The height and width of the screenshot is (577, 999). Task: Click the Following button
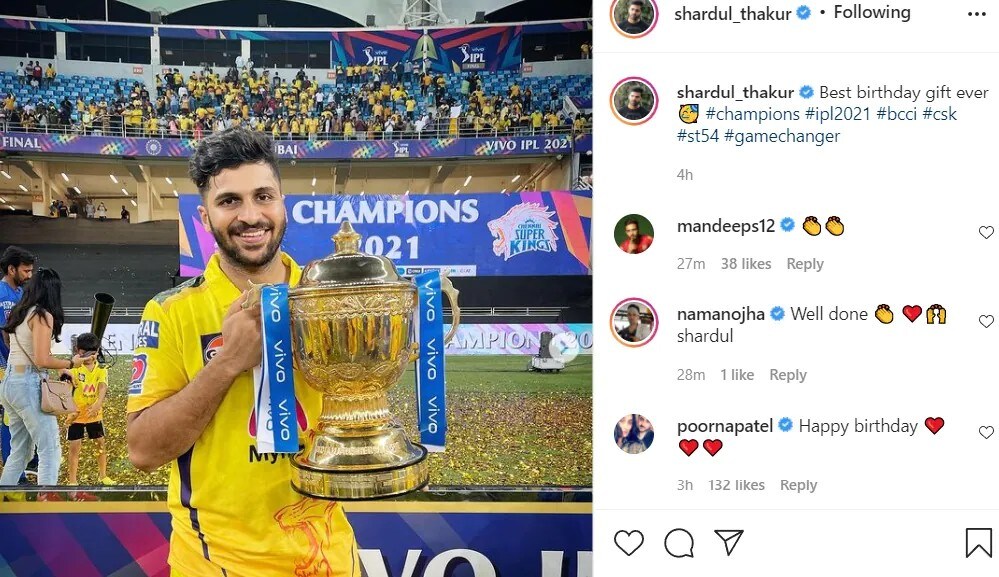[872, 12]
